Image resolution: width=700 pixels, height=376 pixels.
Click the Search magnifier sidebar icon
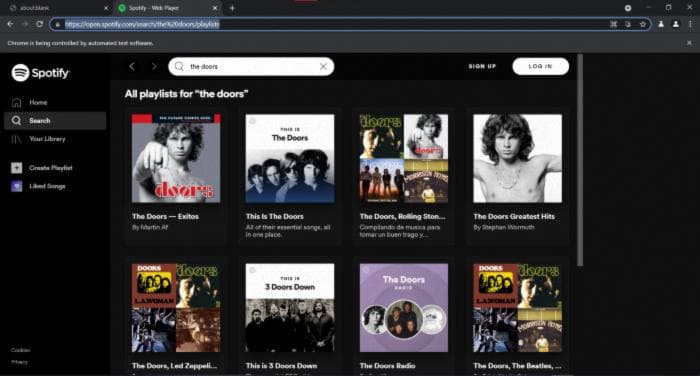(17, 121)
